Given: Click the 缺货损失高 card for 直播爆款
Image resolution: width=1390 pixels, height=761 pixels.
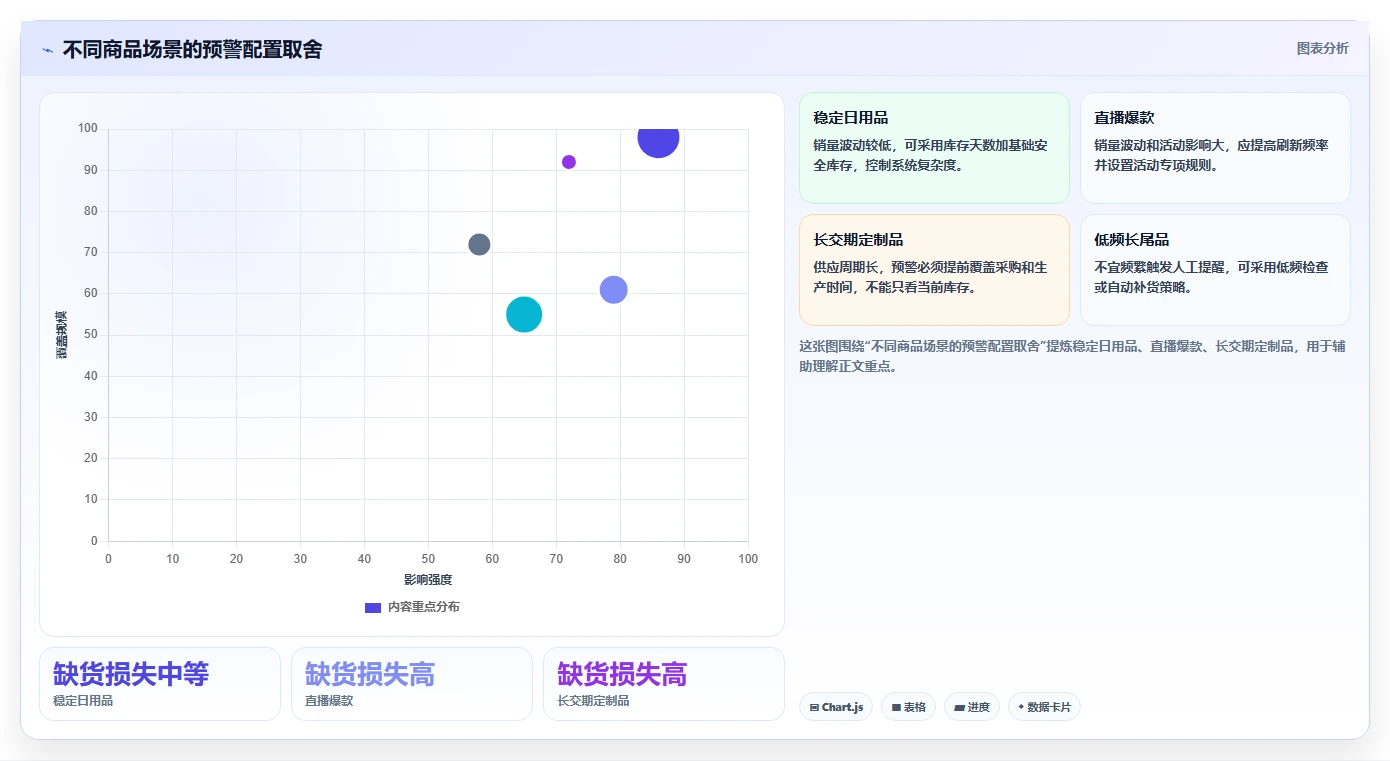Looking at the screenshot, I should click(x=412, y=684).
